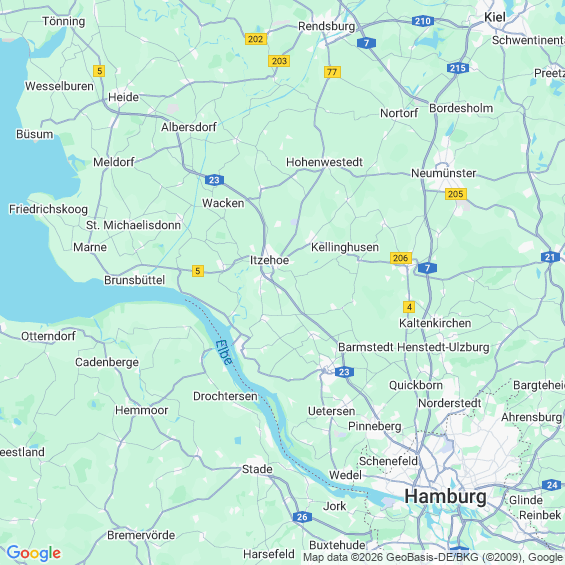Click the blue 215 motorway shield

pyautogui.click(x=458, y=68)
